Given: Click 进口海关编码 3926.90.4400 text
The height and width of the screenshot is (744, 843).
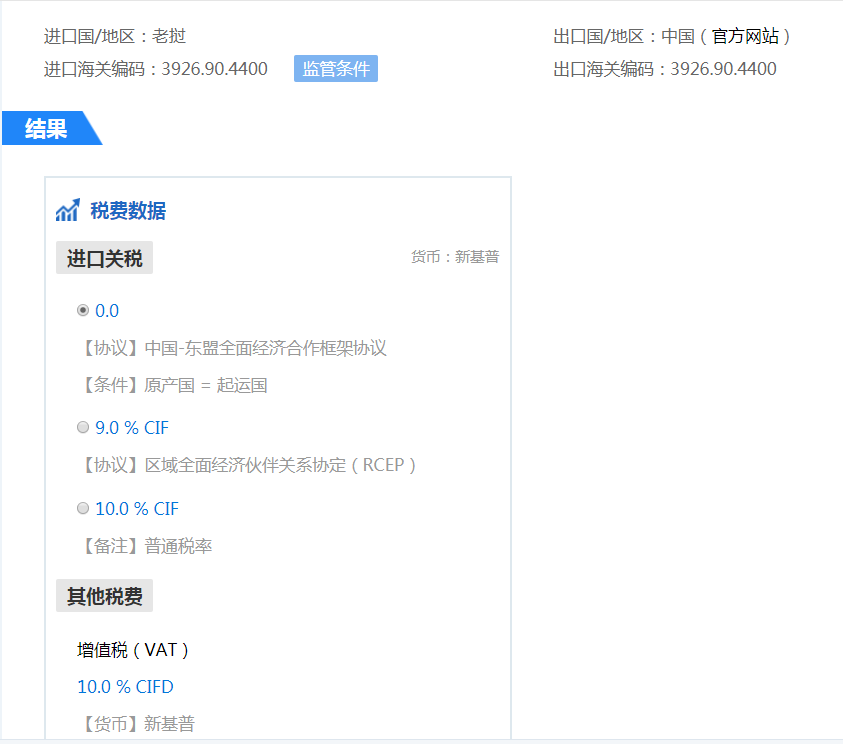Looking at the screenshot, I should 155,69.
